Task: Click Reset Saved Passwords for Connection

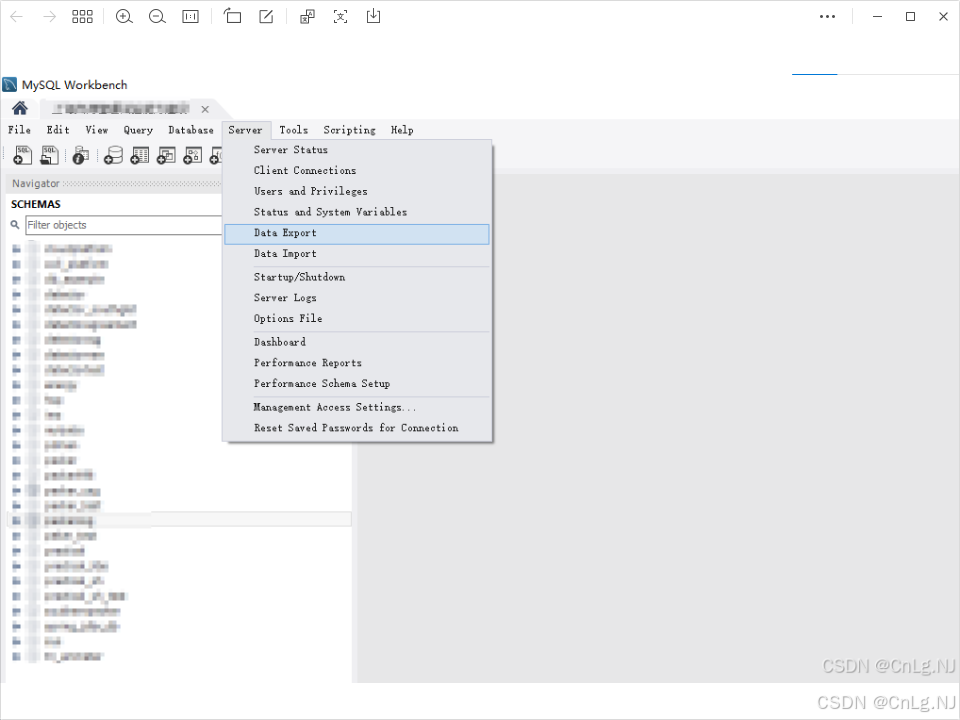Action: [356, 427]
